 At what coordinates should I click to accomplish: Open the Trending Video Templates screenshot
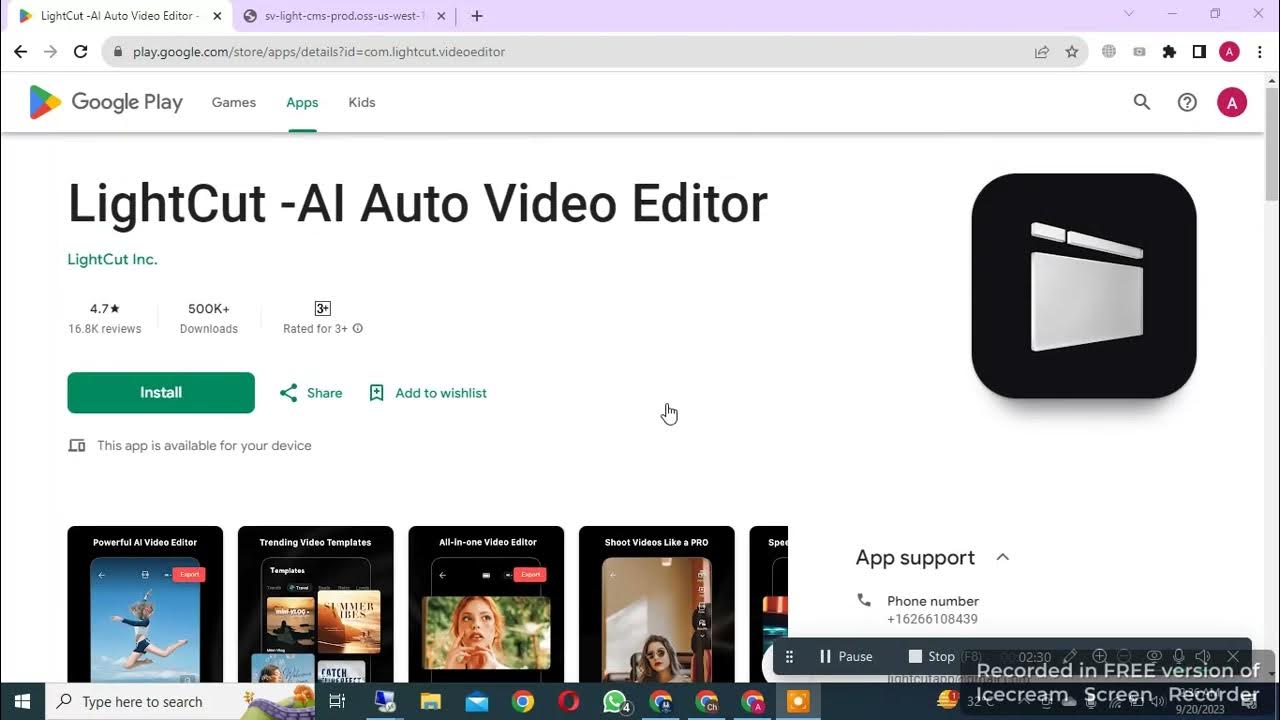pos(315,604)
